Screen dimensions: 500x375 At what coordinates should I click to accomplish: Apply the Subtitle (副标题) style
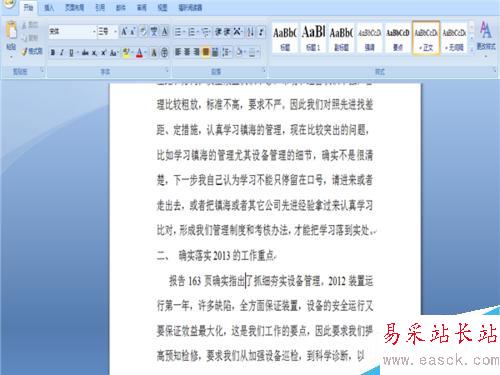pos(341,38)
